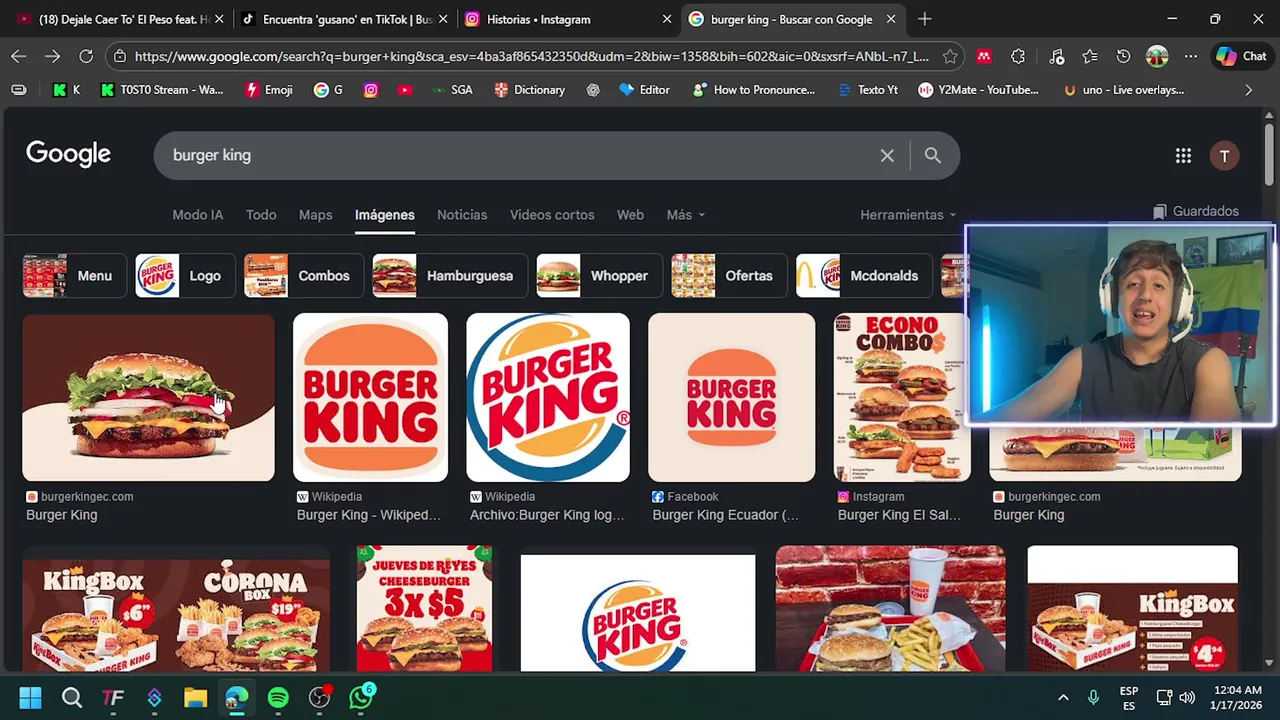Open the Dictionary bookmark

click(x=529, y=90)
